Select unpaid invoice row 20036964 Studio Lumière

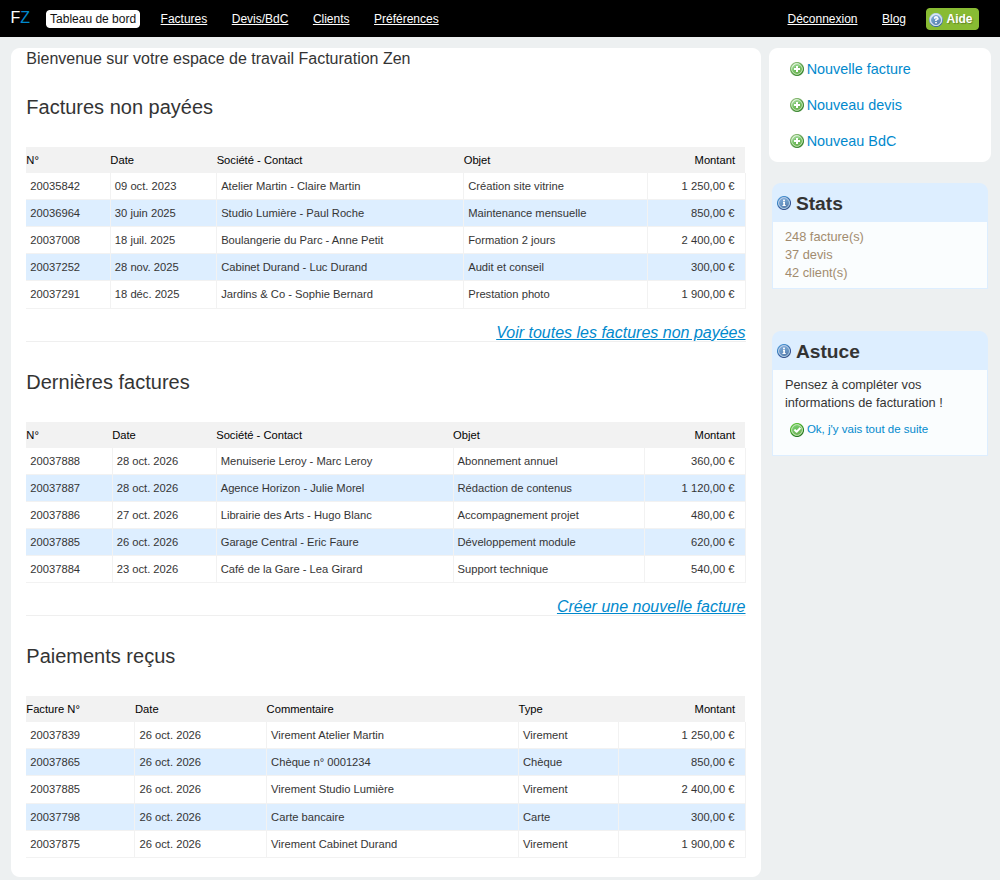click(385, 214)
